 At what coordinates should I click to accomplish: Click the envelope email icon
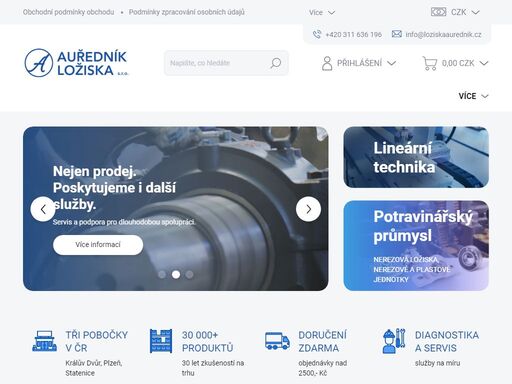(x=396, y=34)
